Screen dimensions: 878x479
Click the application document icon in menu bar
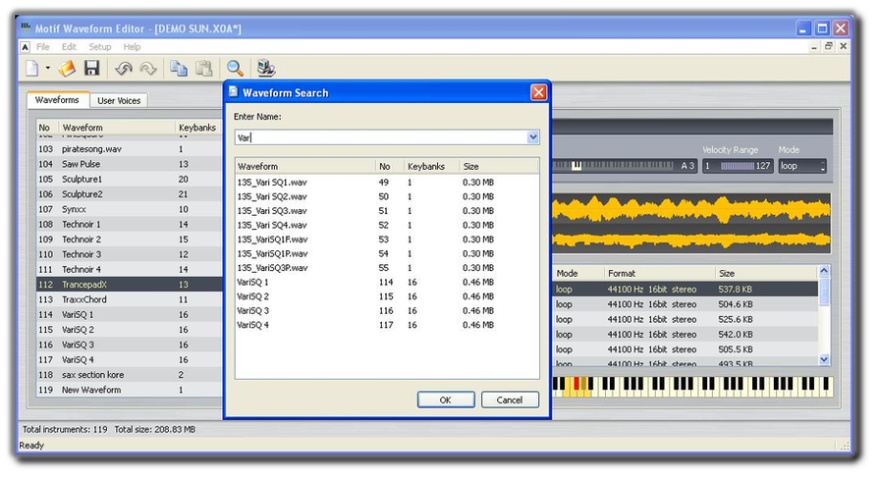click(x=25, y=47)
